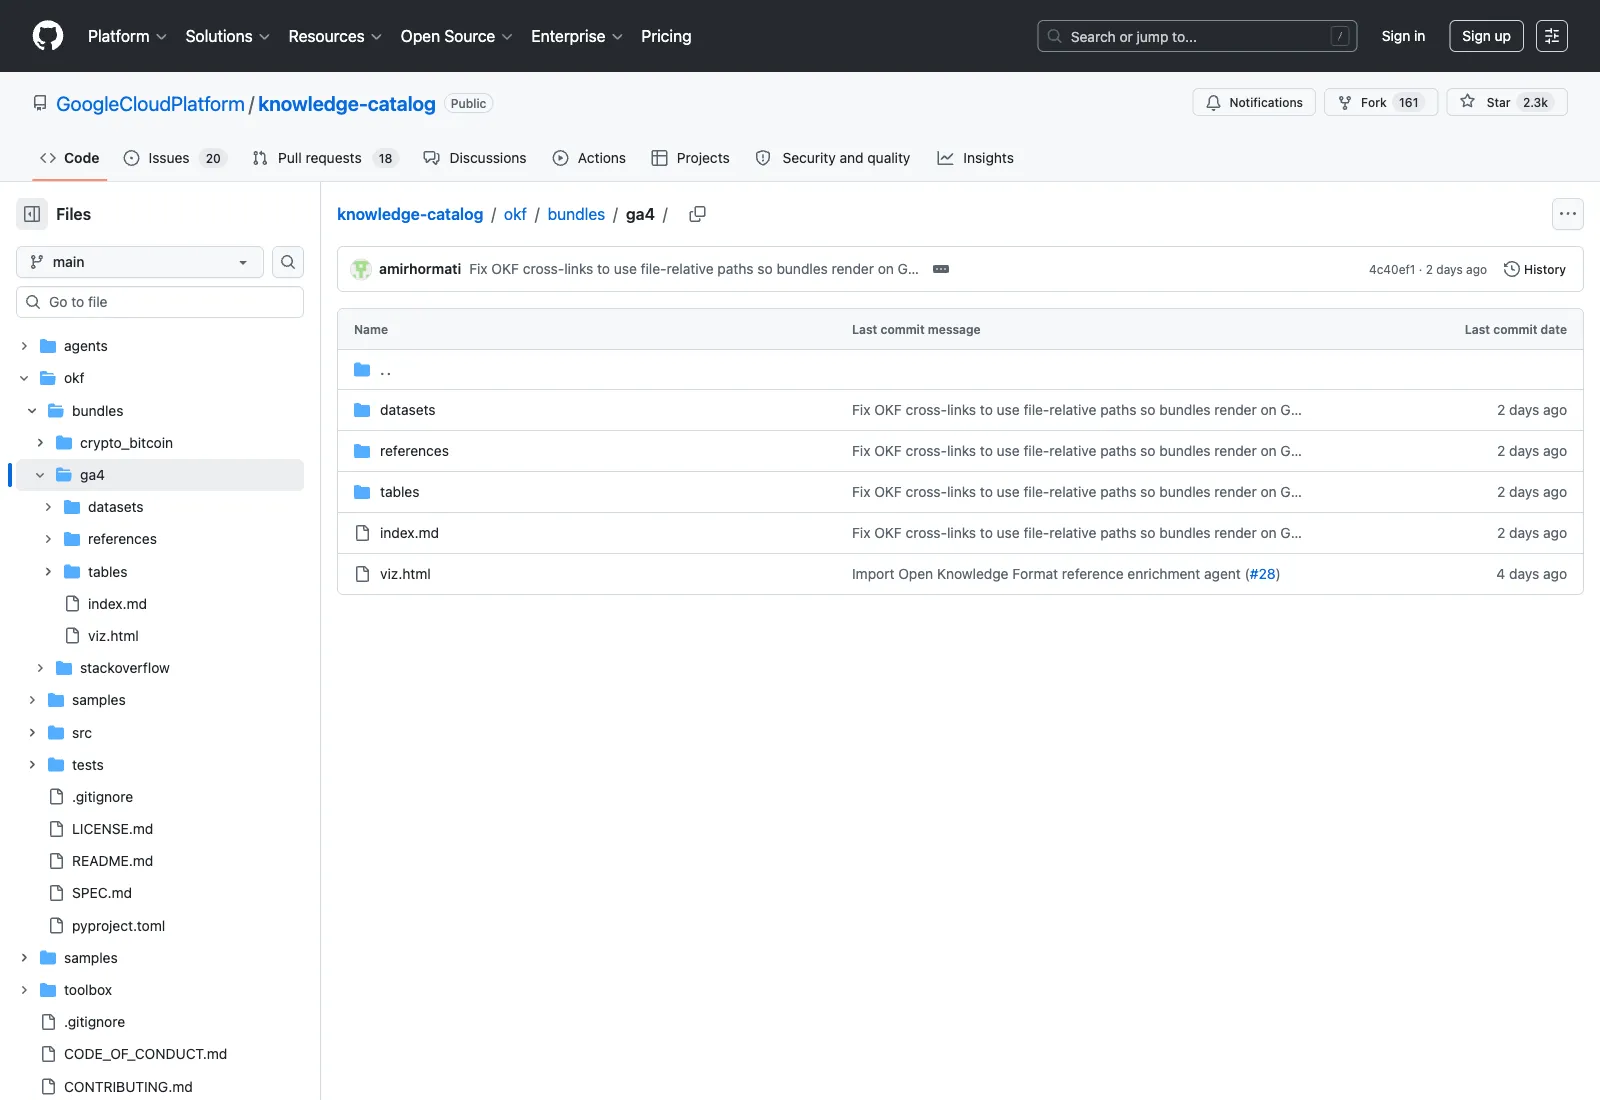This screenshot has width=1600, height=1100.
Task: Collapse the file tree side panel icon
Action: [x=32, y=214]
